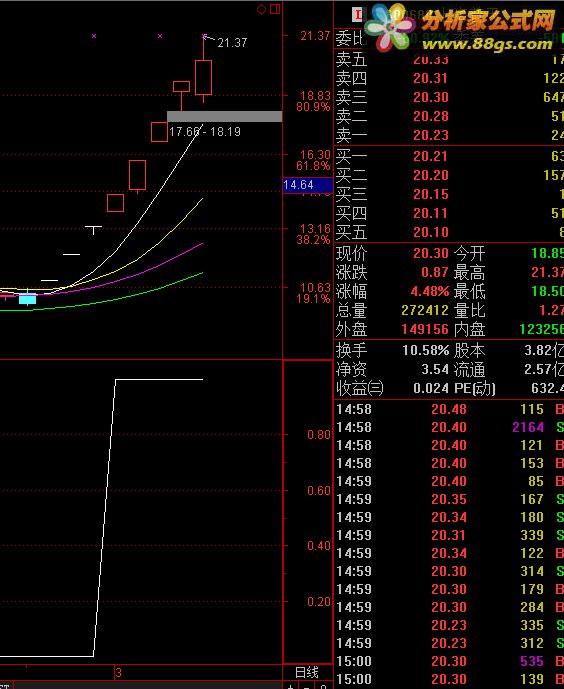Click the 0.80 indicator scale label
Image resolution: width=564 pixels, height=689 pixels.
coord(318,435)
